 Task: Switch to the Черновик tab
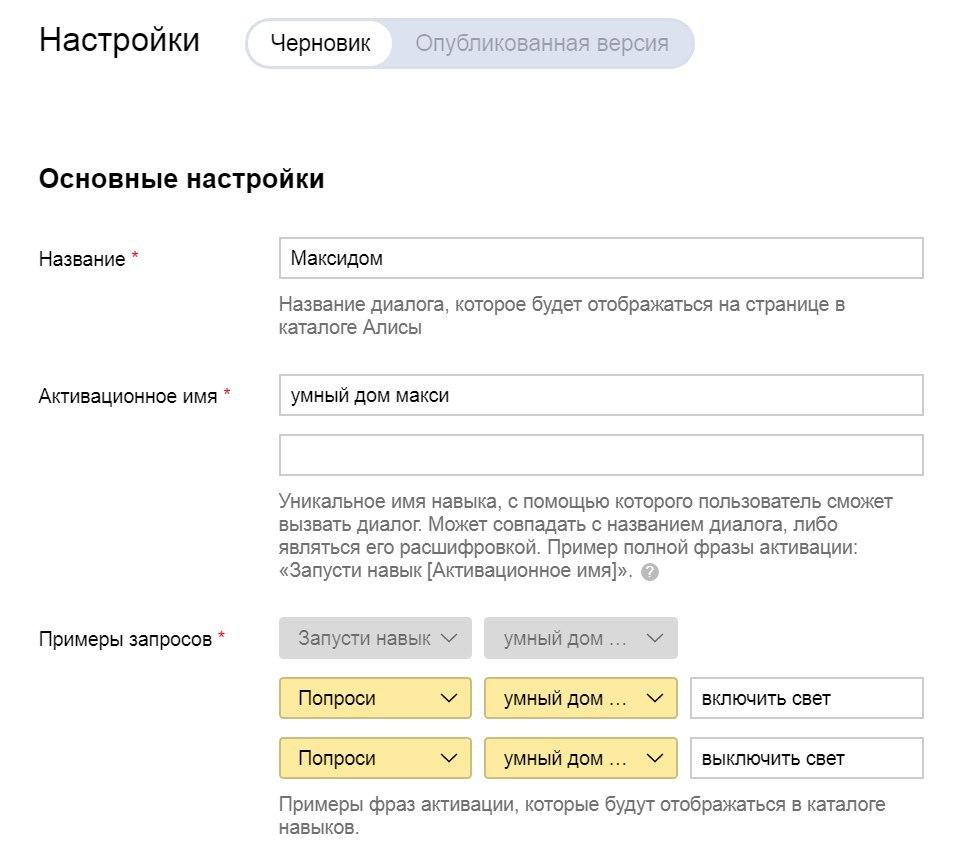coord(320,44)
